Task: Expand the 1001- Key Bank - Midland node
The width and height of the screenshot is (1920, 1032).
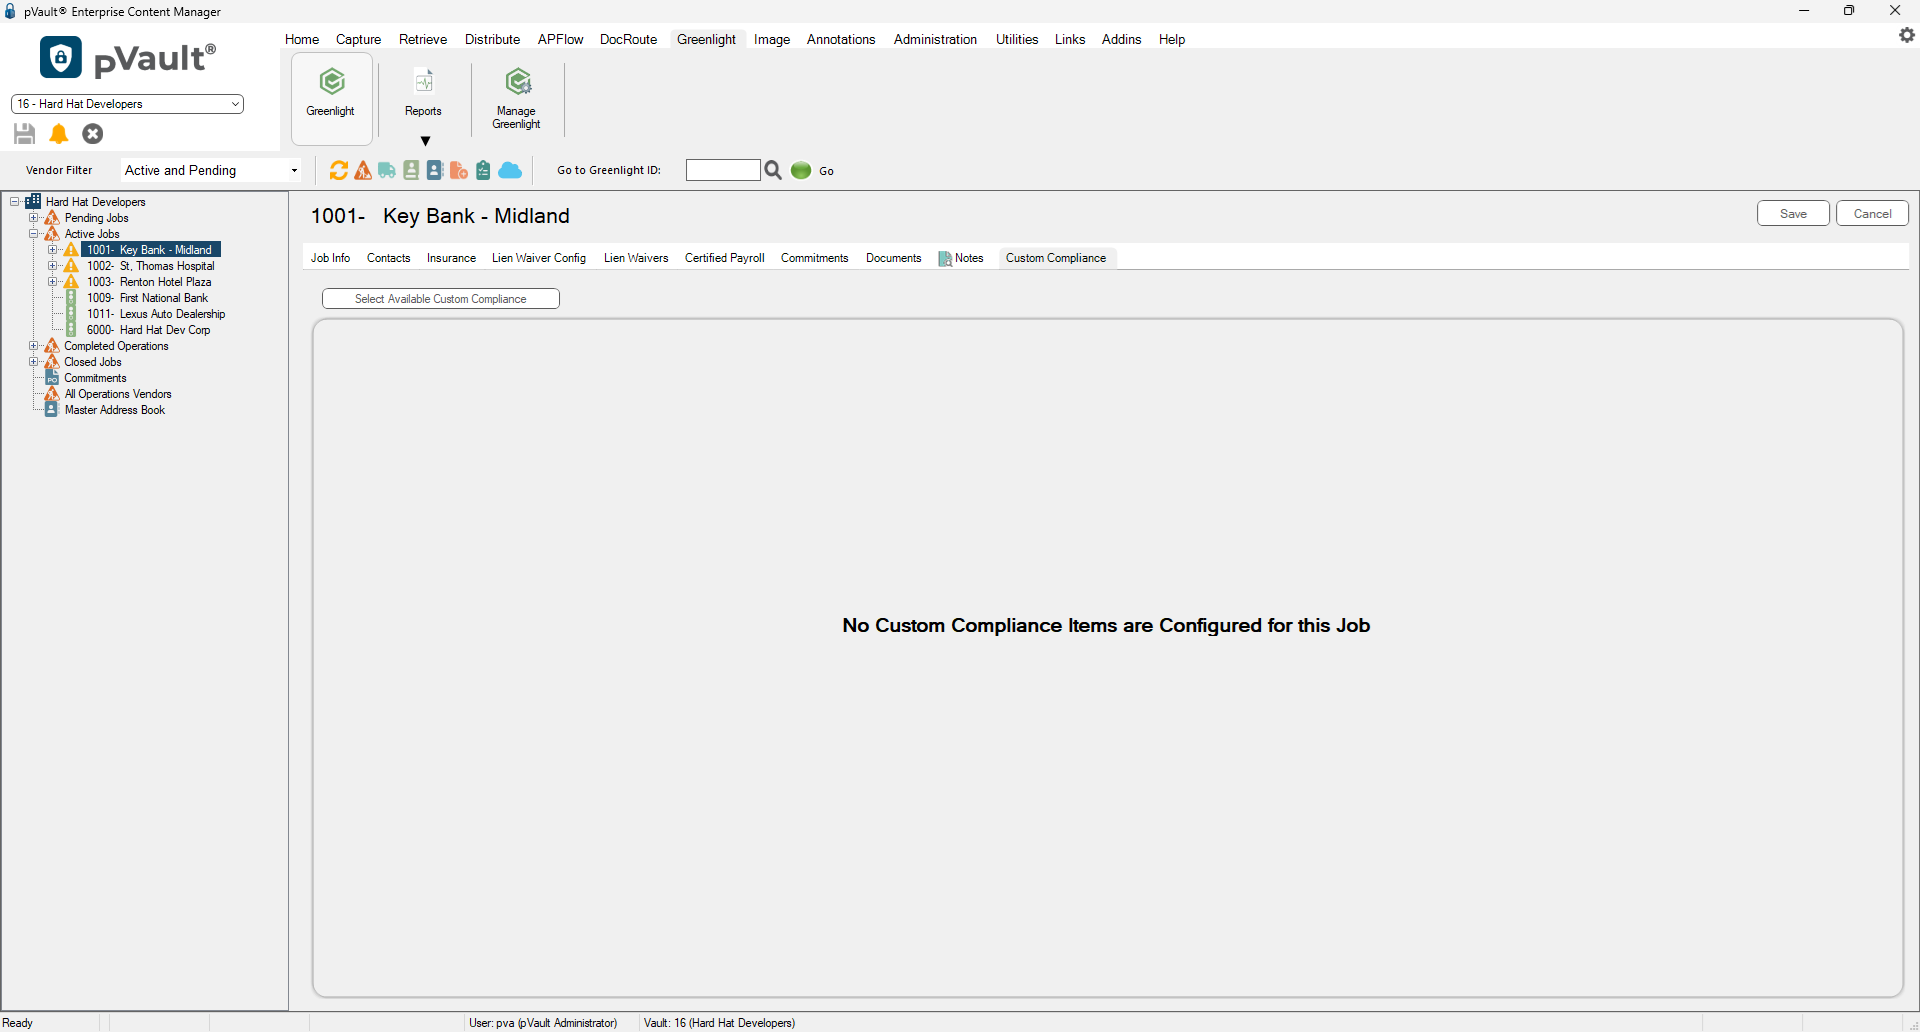Action: click(x=53, y=250)
